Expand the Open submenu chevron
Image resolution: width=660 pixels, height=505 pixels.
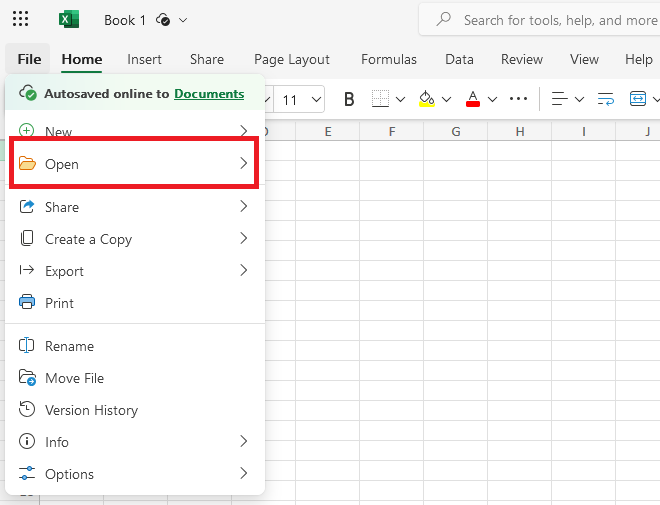pyautogui.click(x=243, y=163)
